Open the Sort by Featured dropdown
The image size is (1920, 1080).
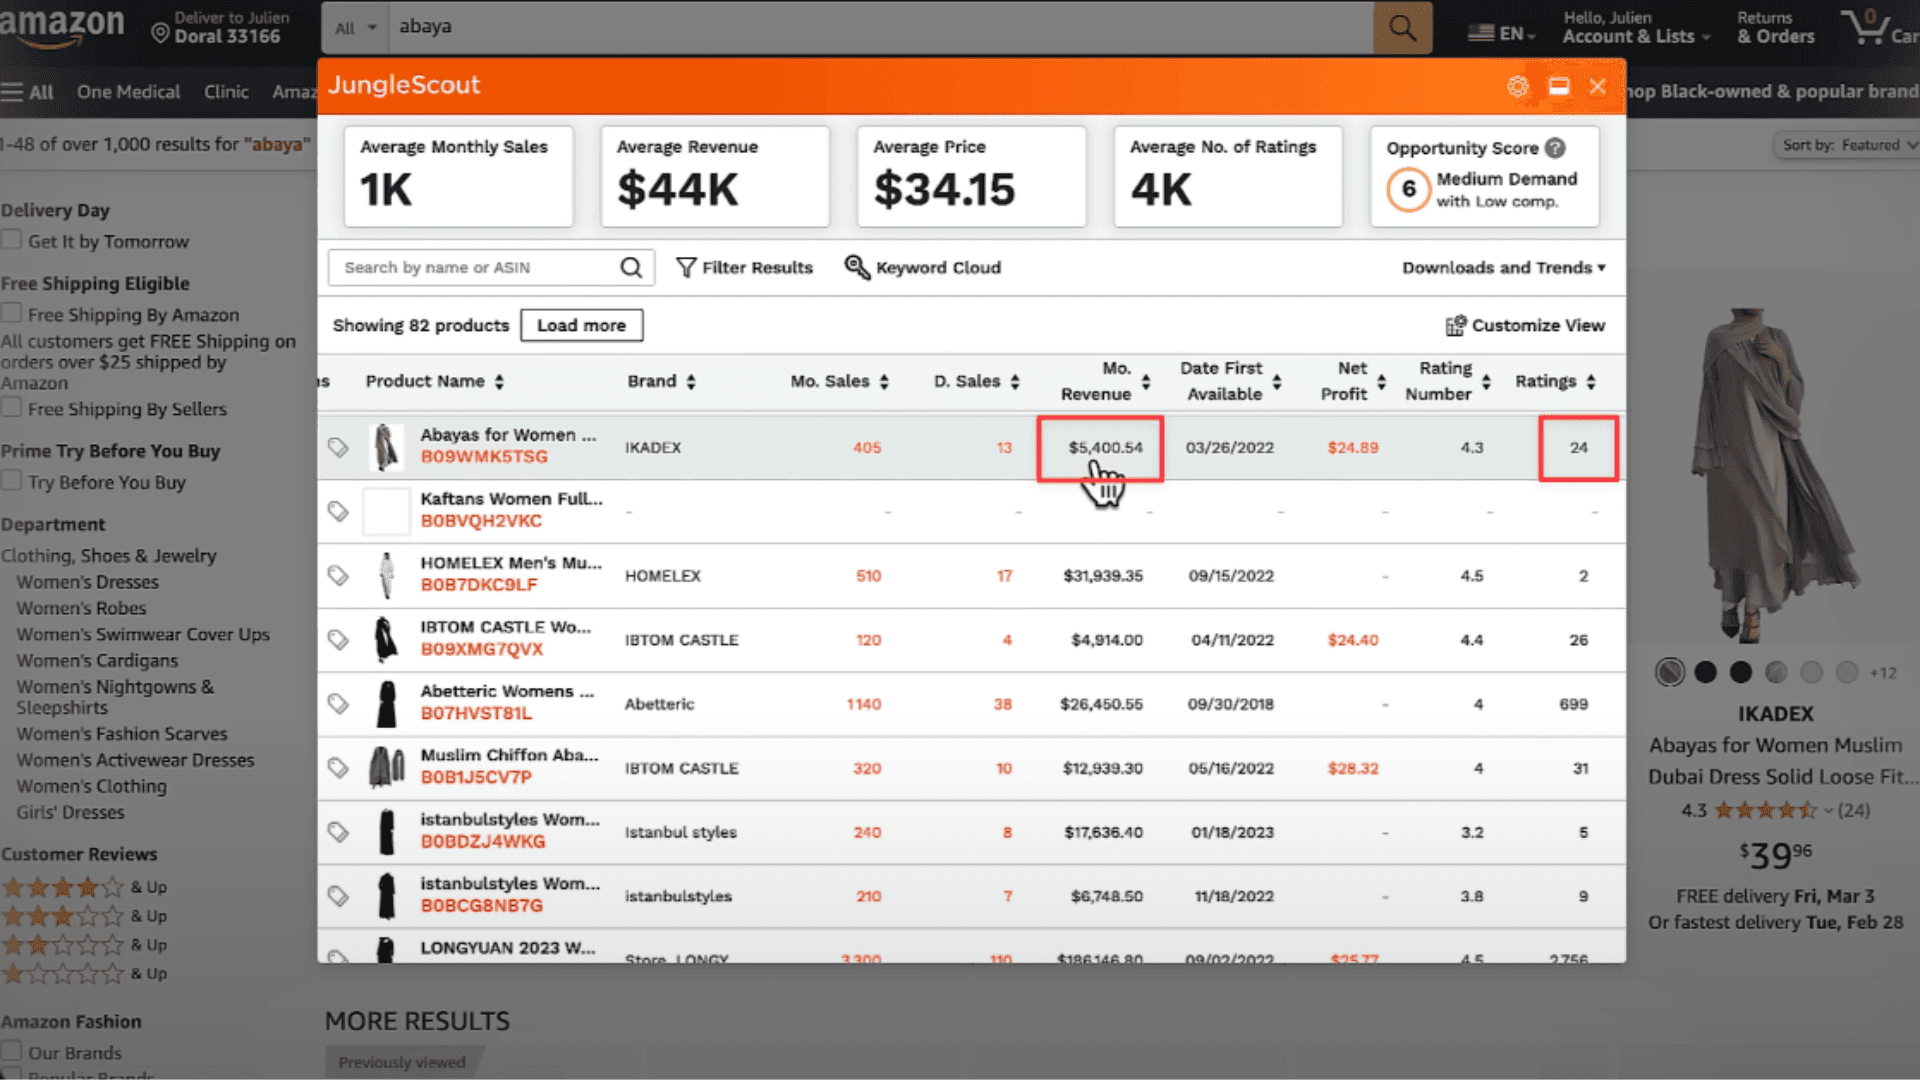[1848, 145]
